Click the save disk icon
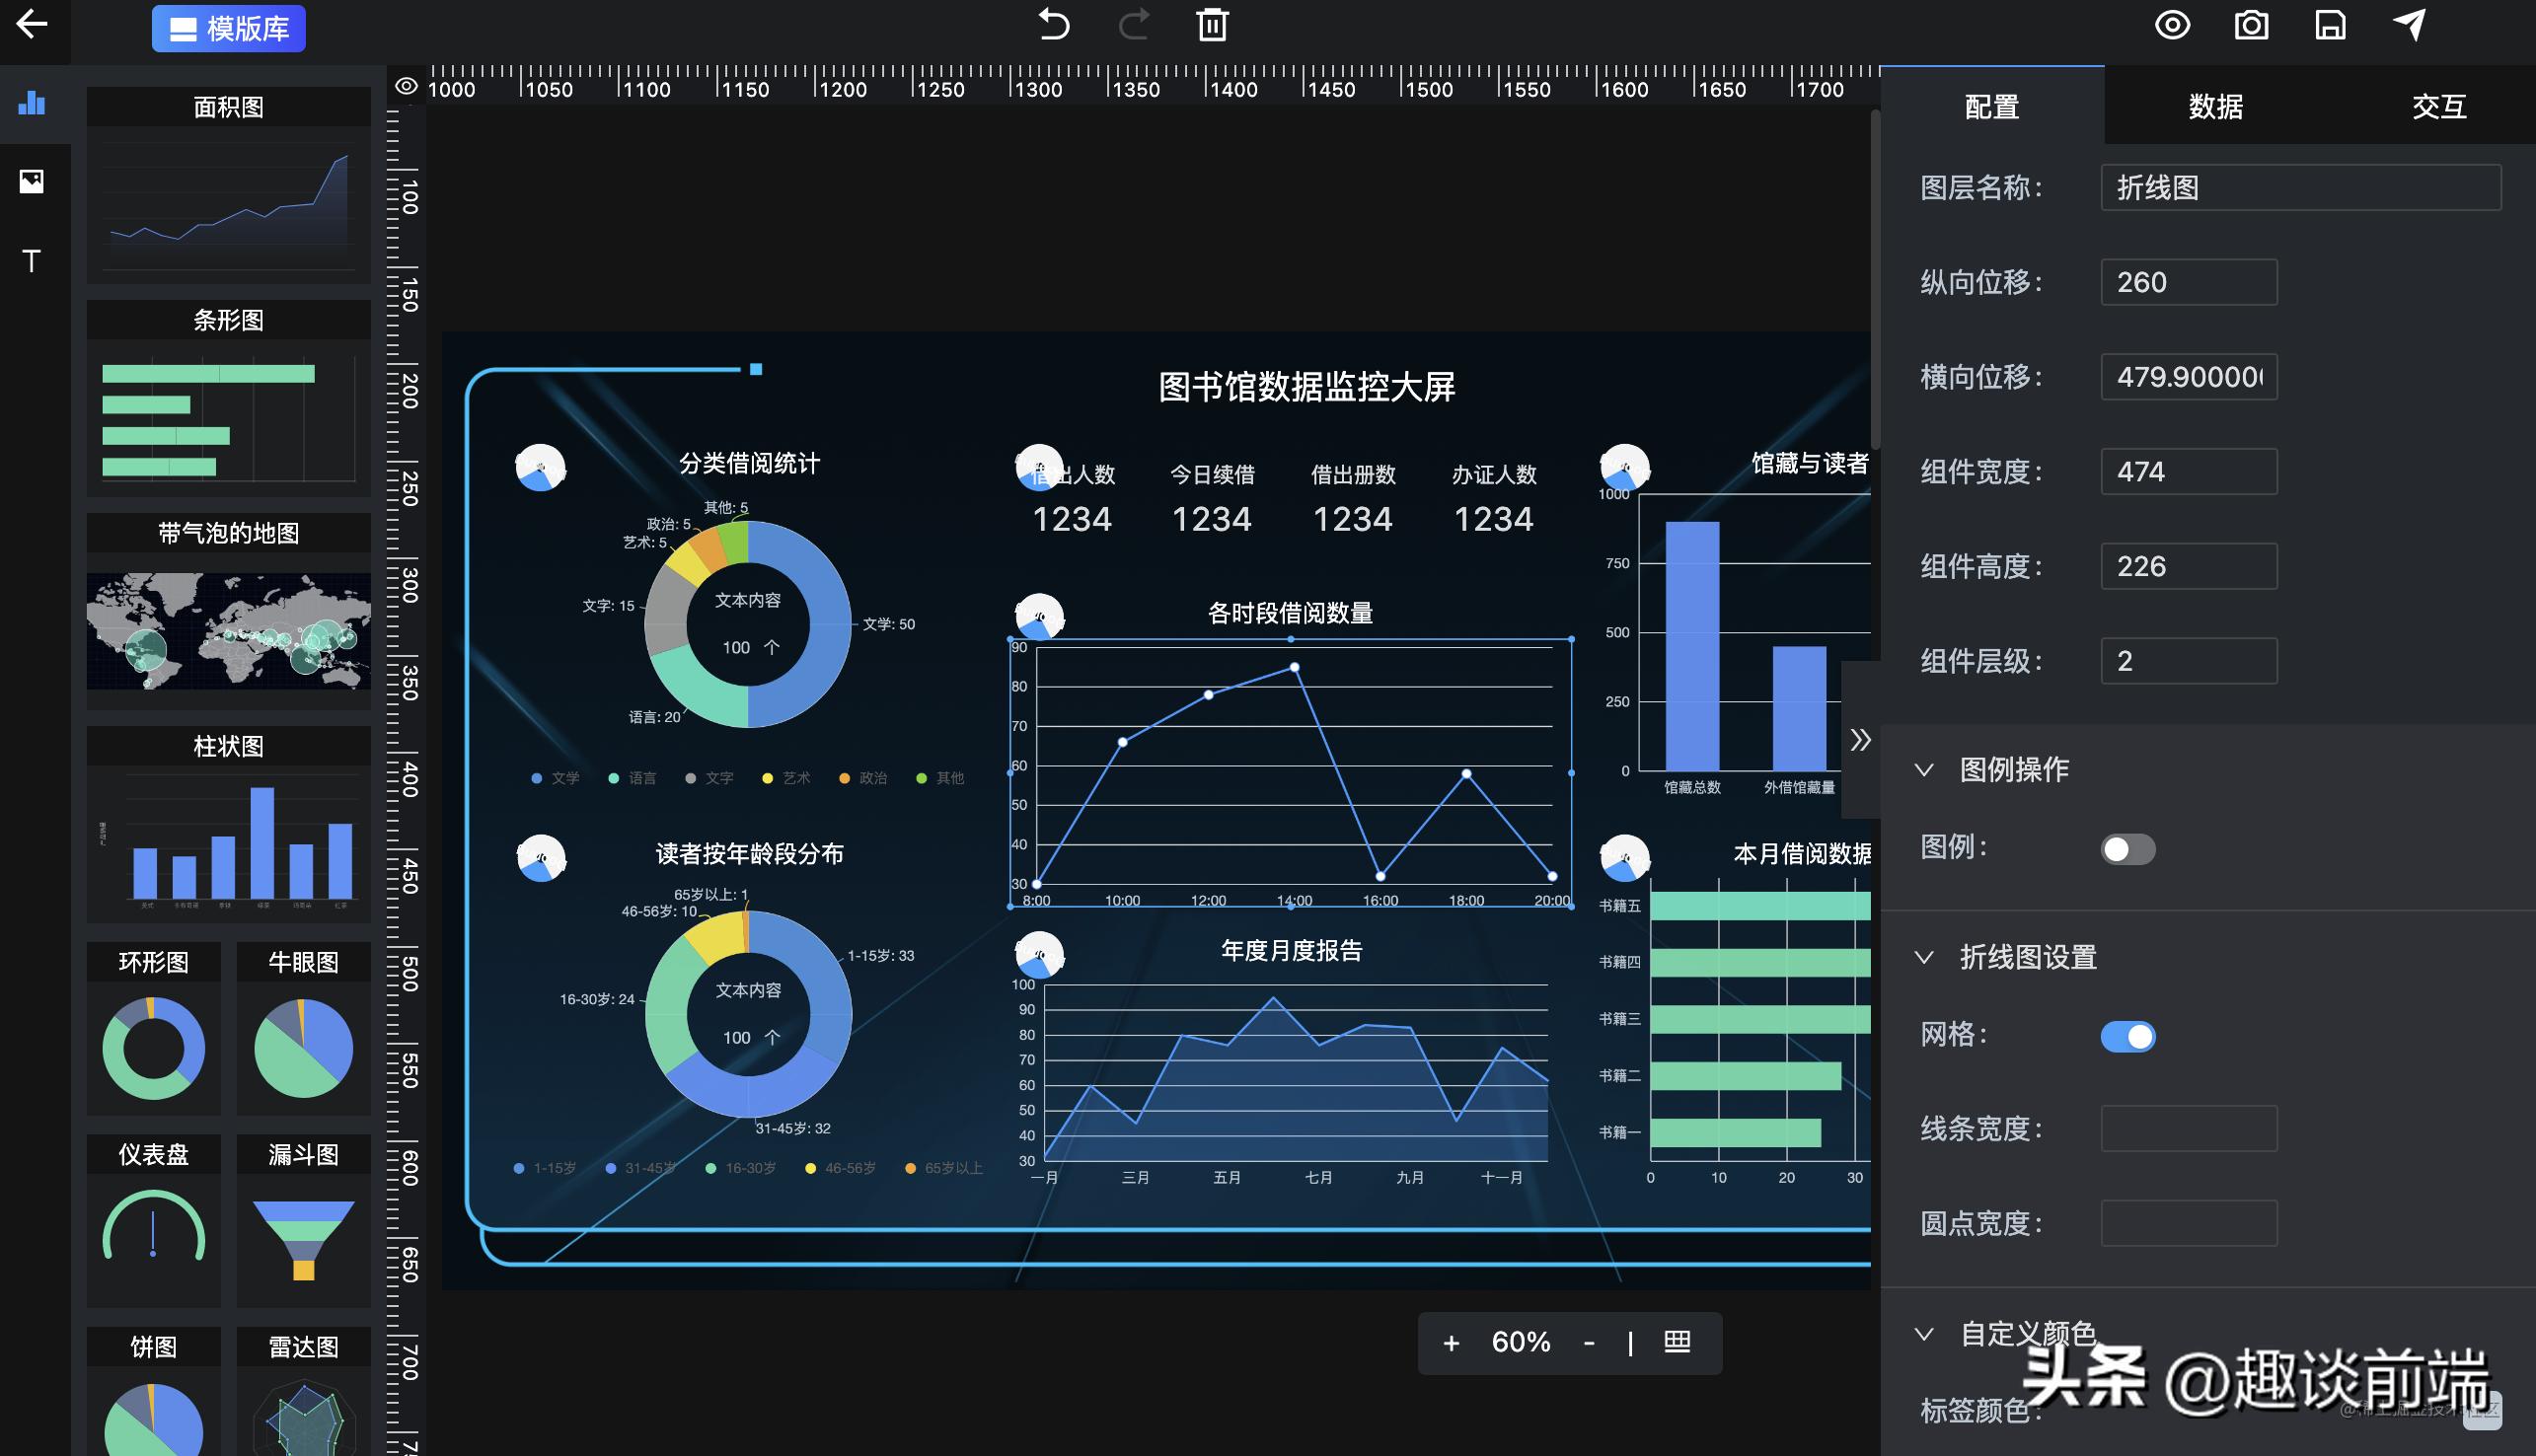The width and height of the screenshot is (2536, 1456). pyautogui.click(x=2330, y=24)
